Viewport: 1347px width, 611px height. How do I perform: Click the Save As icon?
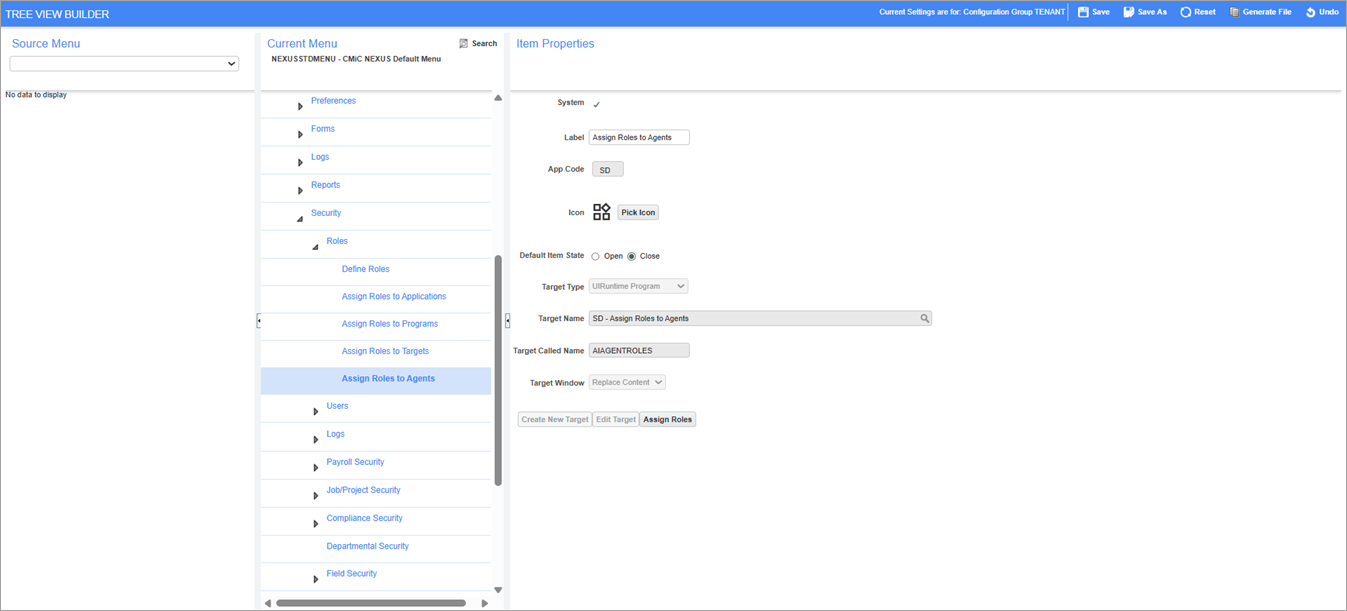click(1129, 13)
